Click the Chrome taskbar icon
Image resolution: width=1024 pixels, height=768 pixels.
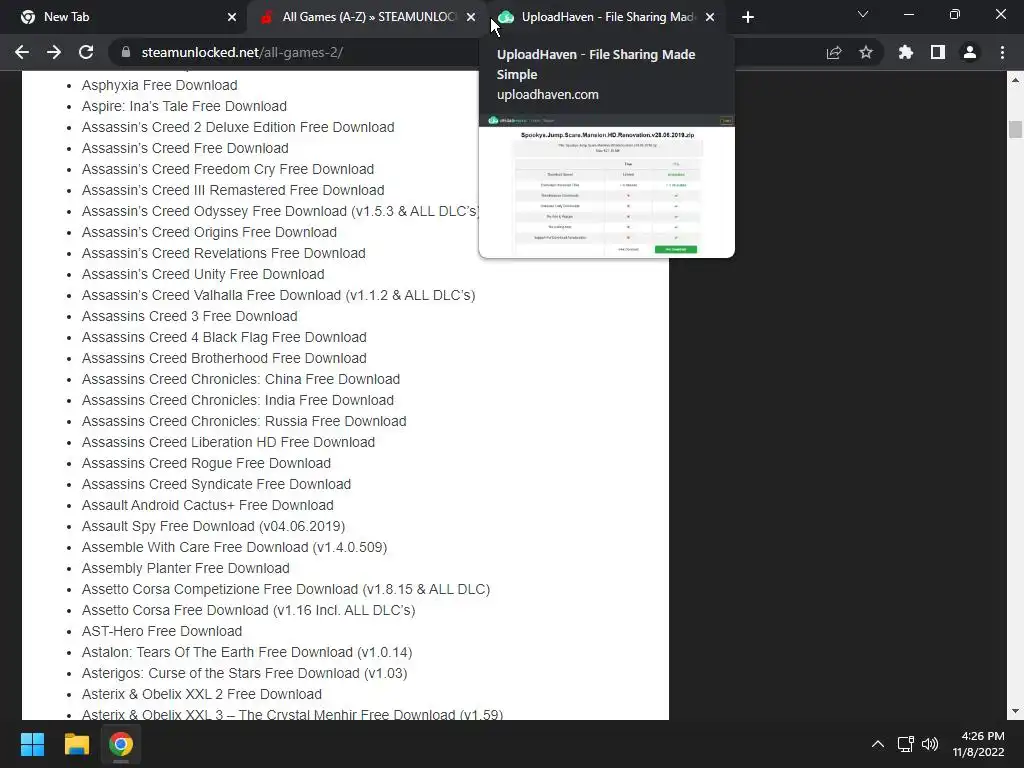click(121, 744)
